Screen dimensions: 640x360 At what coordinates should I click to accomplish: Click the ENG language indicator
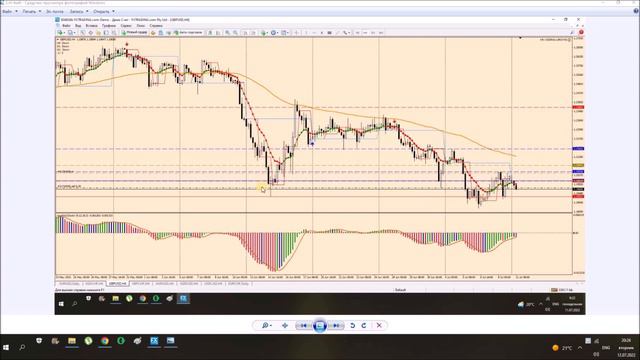(606, 348)
